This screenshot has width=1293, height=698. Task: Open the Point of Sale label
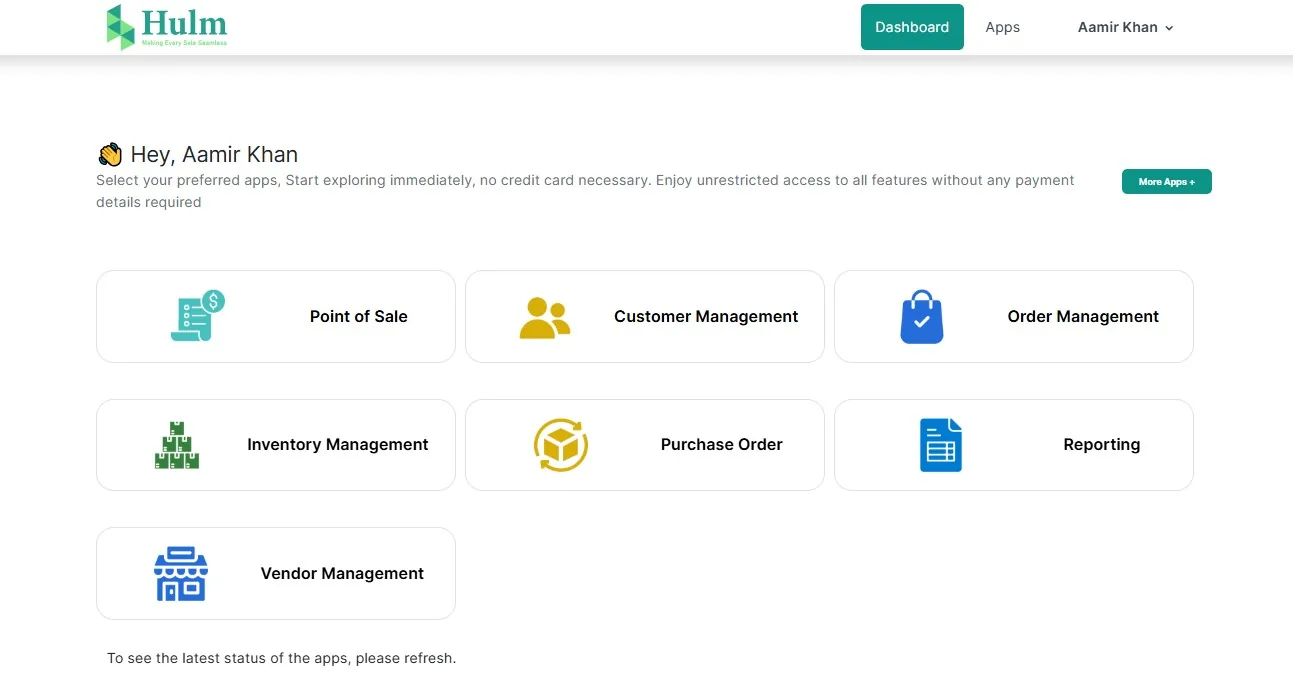click(359, 316)
